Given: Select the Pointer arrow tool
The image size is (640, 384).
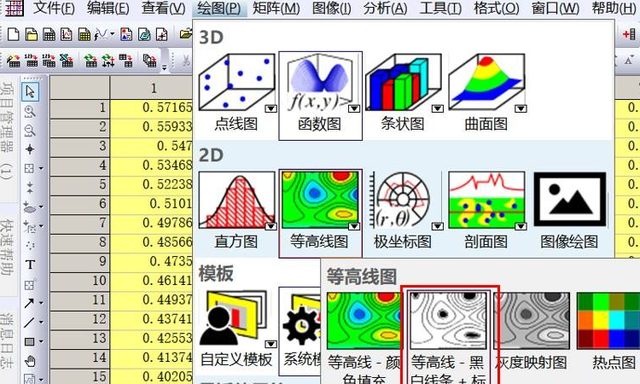Looking at the screenshot, I should pos(30,91).
